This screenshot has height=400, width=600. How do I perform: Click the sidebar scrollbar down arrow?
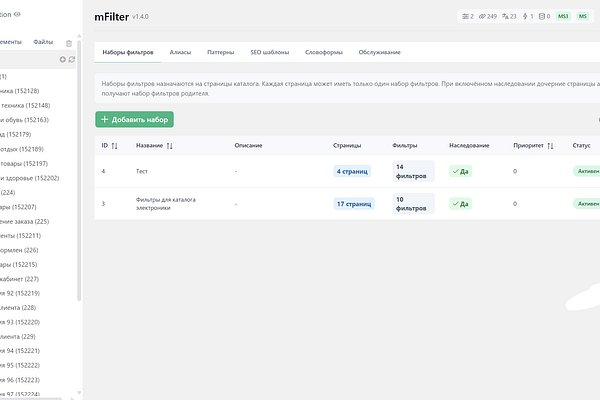coord(79,393)
